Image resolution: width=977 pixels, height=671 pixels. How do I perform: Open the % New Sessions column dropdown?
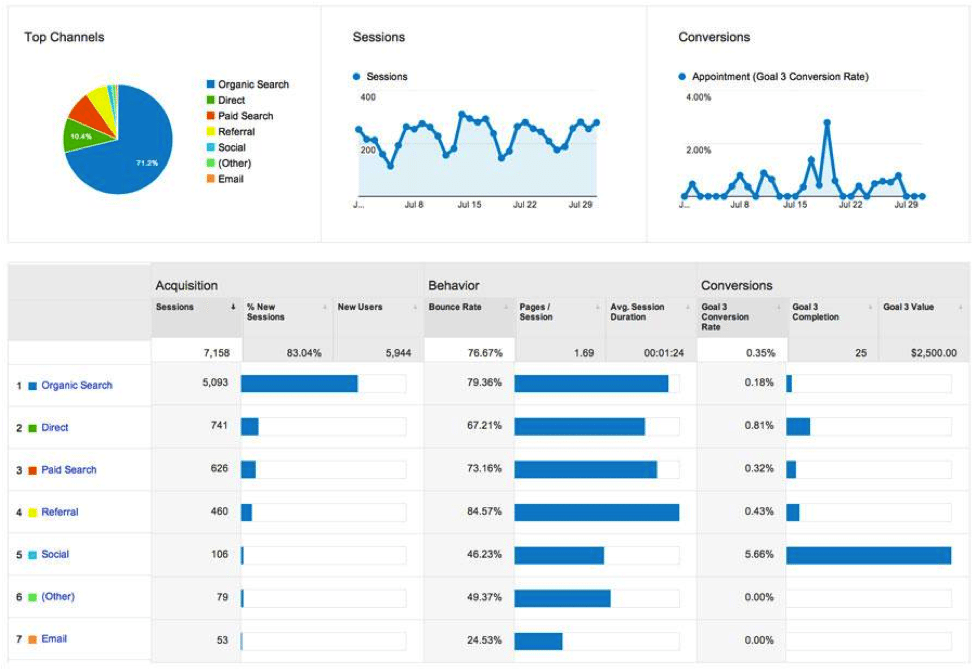pyautogui.click(x=325, y=307)
